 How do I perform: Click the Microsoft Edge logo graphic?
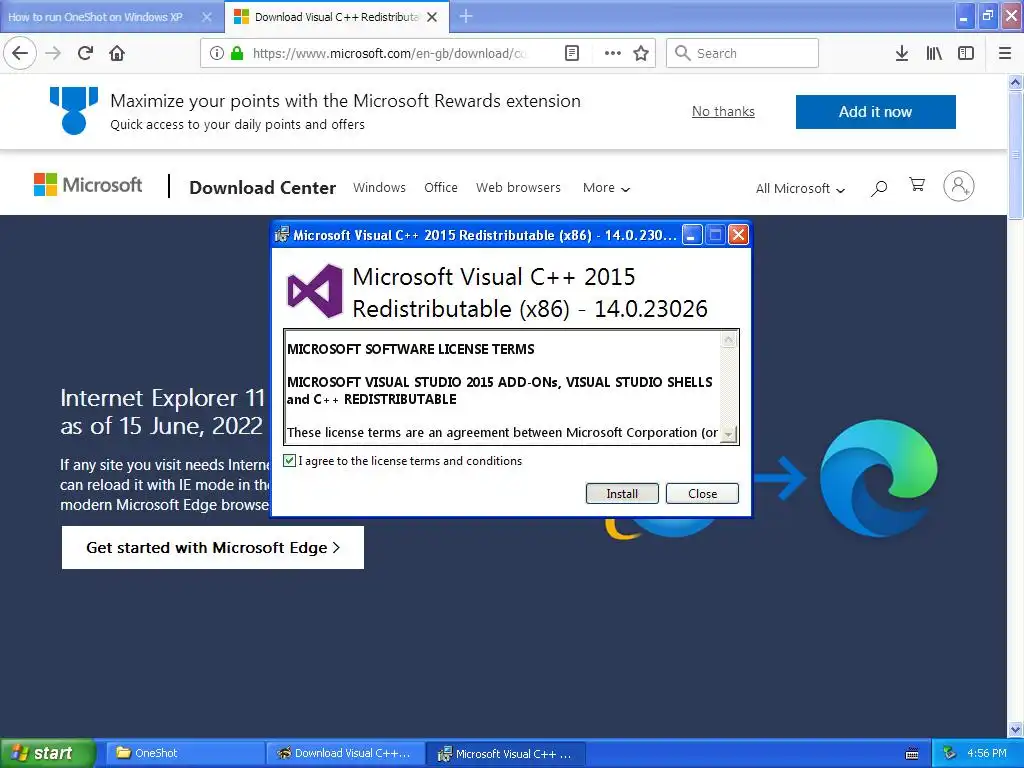pos(878,479)
